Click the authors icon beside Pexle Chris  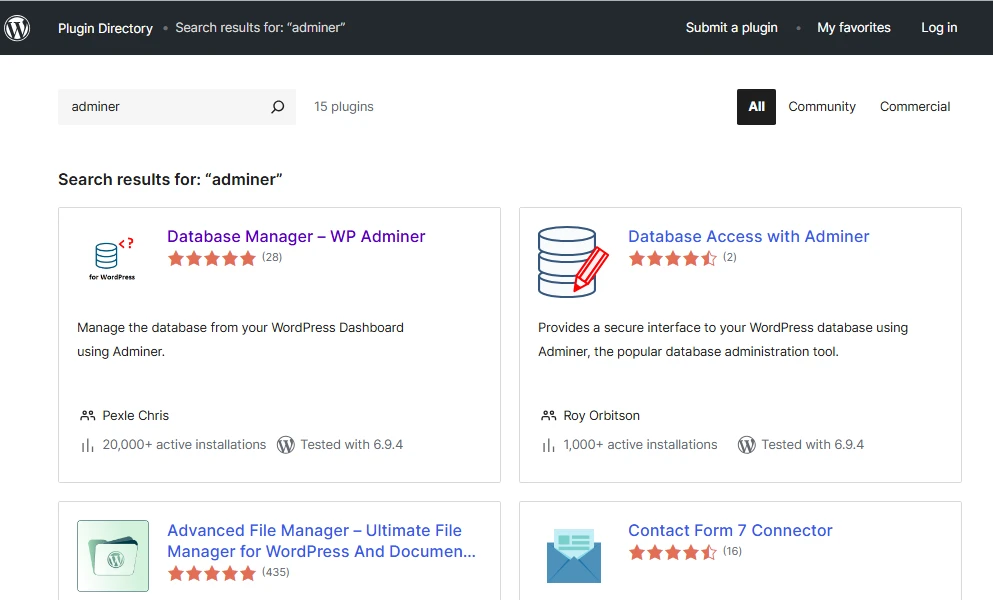point(87,416)
